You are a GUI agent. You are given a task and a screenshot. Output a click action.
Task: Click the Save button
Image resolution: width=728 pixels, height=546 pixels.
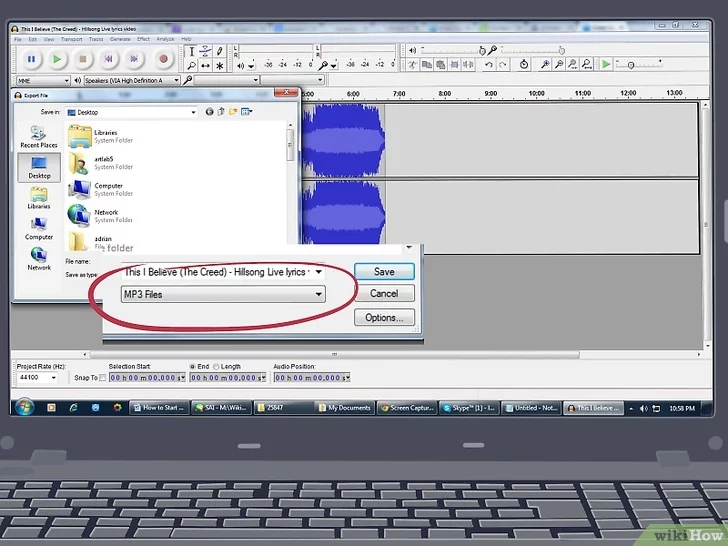[383, 272]
